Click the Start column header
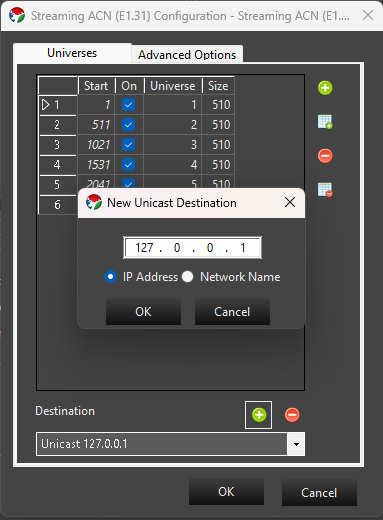Image resolution: width=383 pixels, height=520 pixels. click(96, 86)
